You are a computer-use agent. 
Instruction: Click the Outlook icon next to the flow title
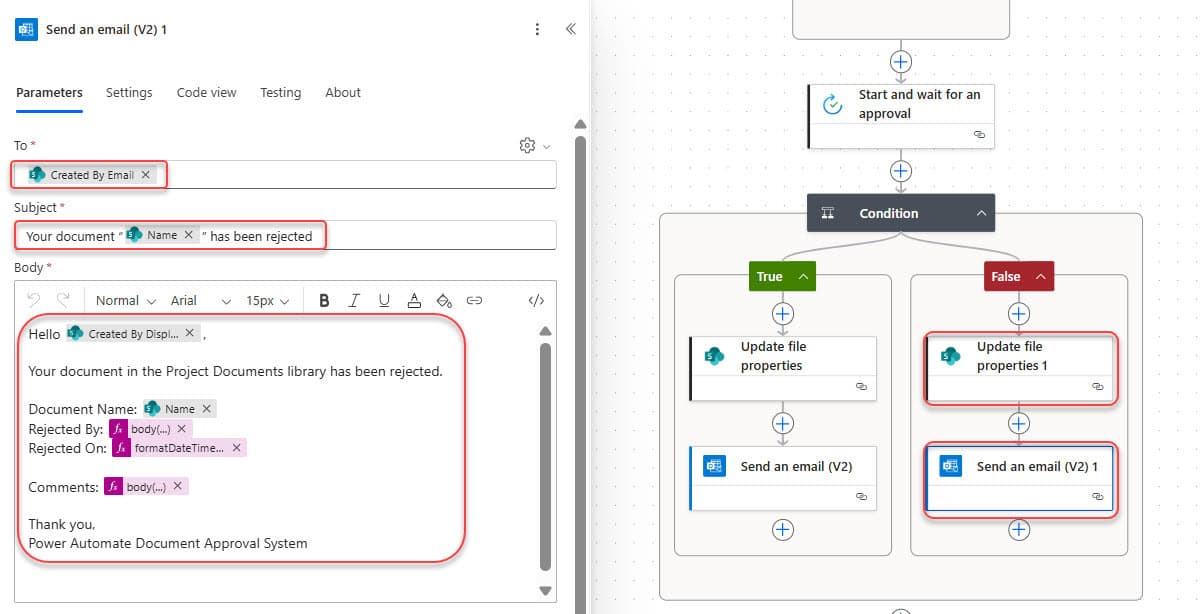point(25,29)
